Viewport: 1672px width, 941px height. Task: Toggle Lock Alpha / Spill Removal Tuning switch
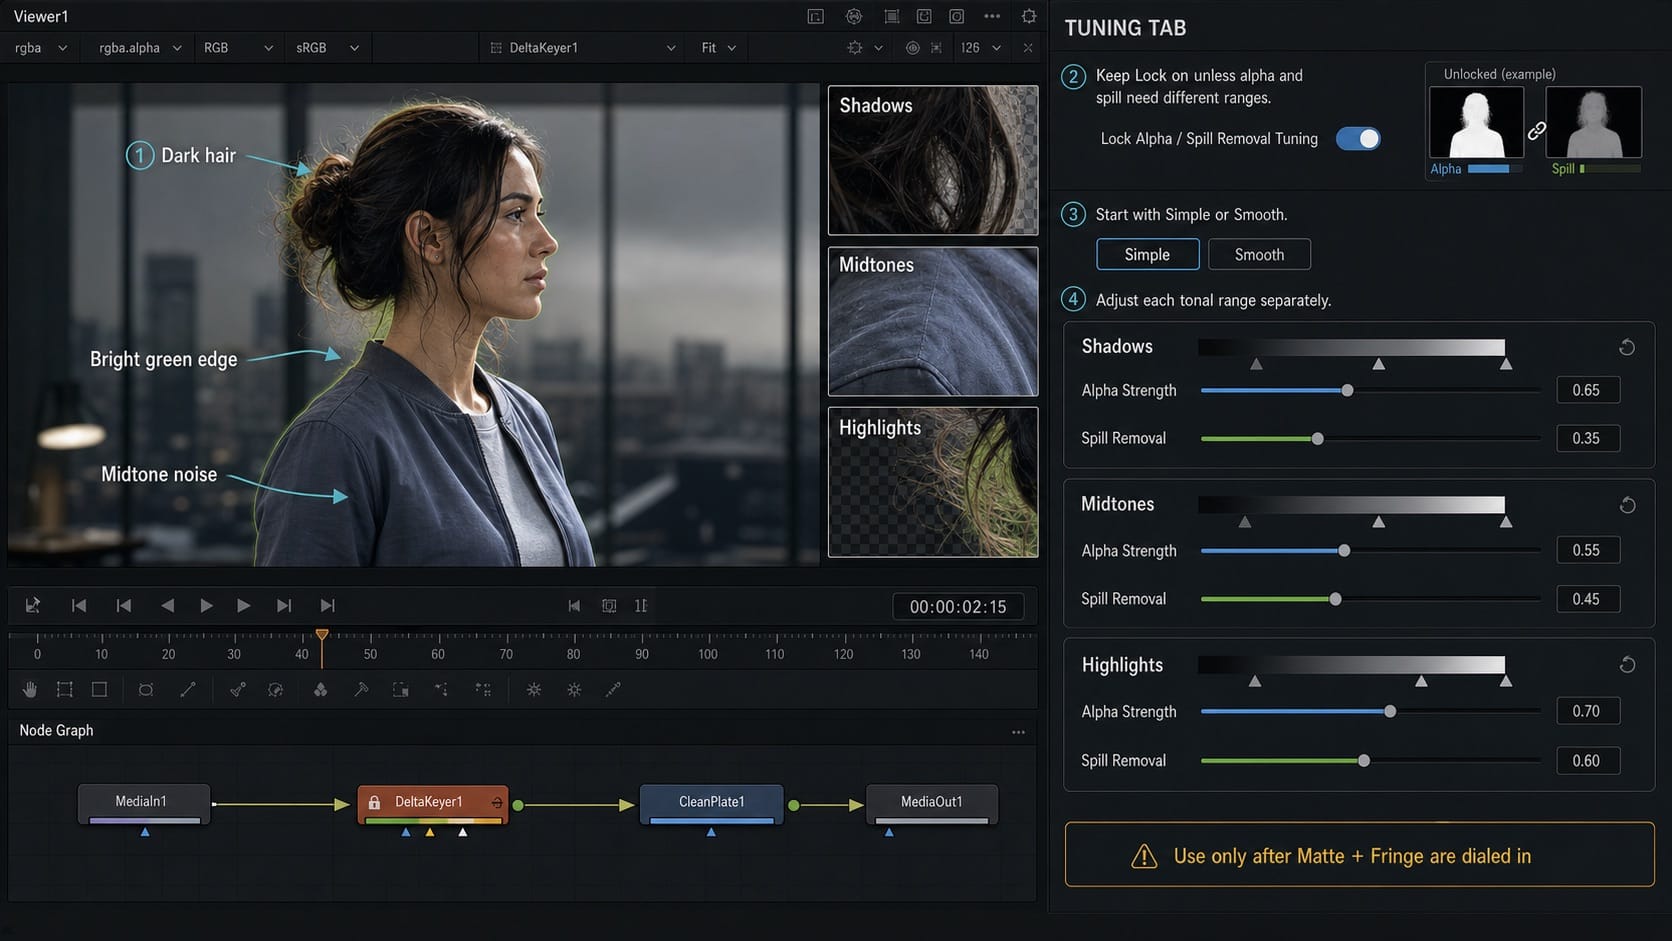[1358, 139]
